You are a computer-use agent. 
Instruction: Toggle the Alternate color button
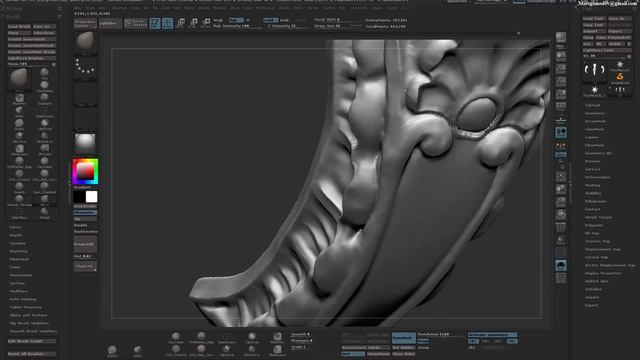click(85, 213)
